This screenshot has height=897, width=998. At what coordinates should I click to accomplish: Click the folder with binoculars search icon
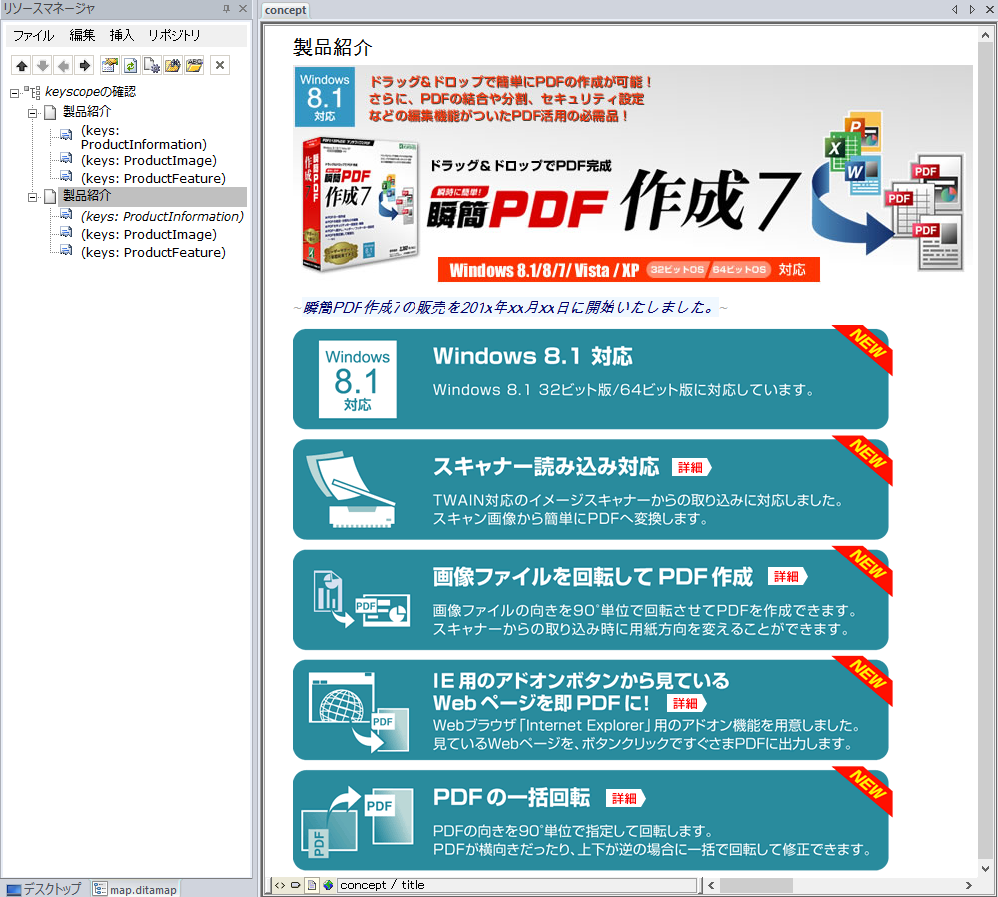[x=173, y=66]
